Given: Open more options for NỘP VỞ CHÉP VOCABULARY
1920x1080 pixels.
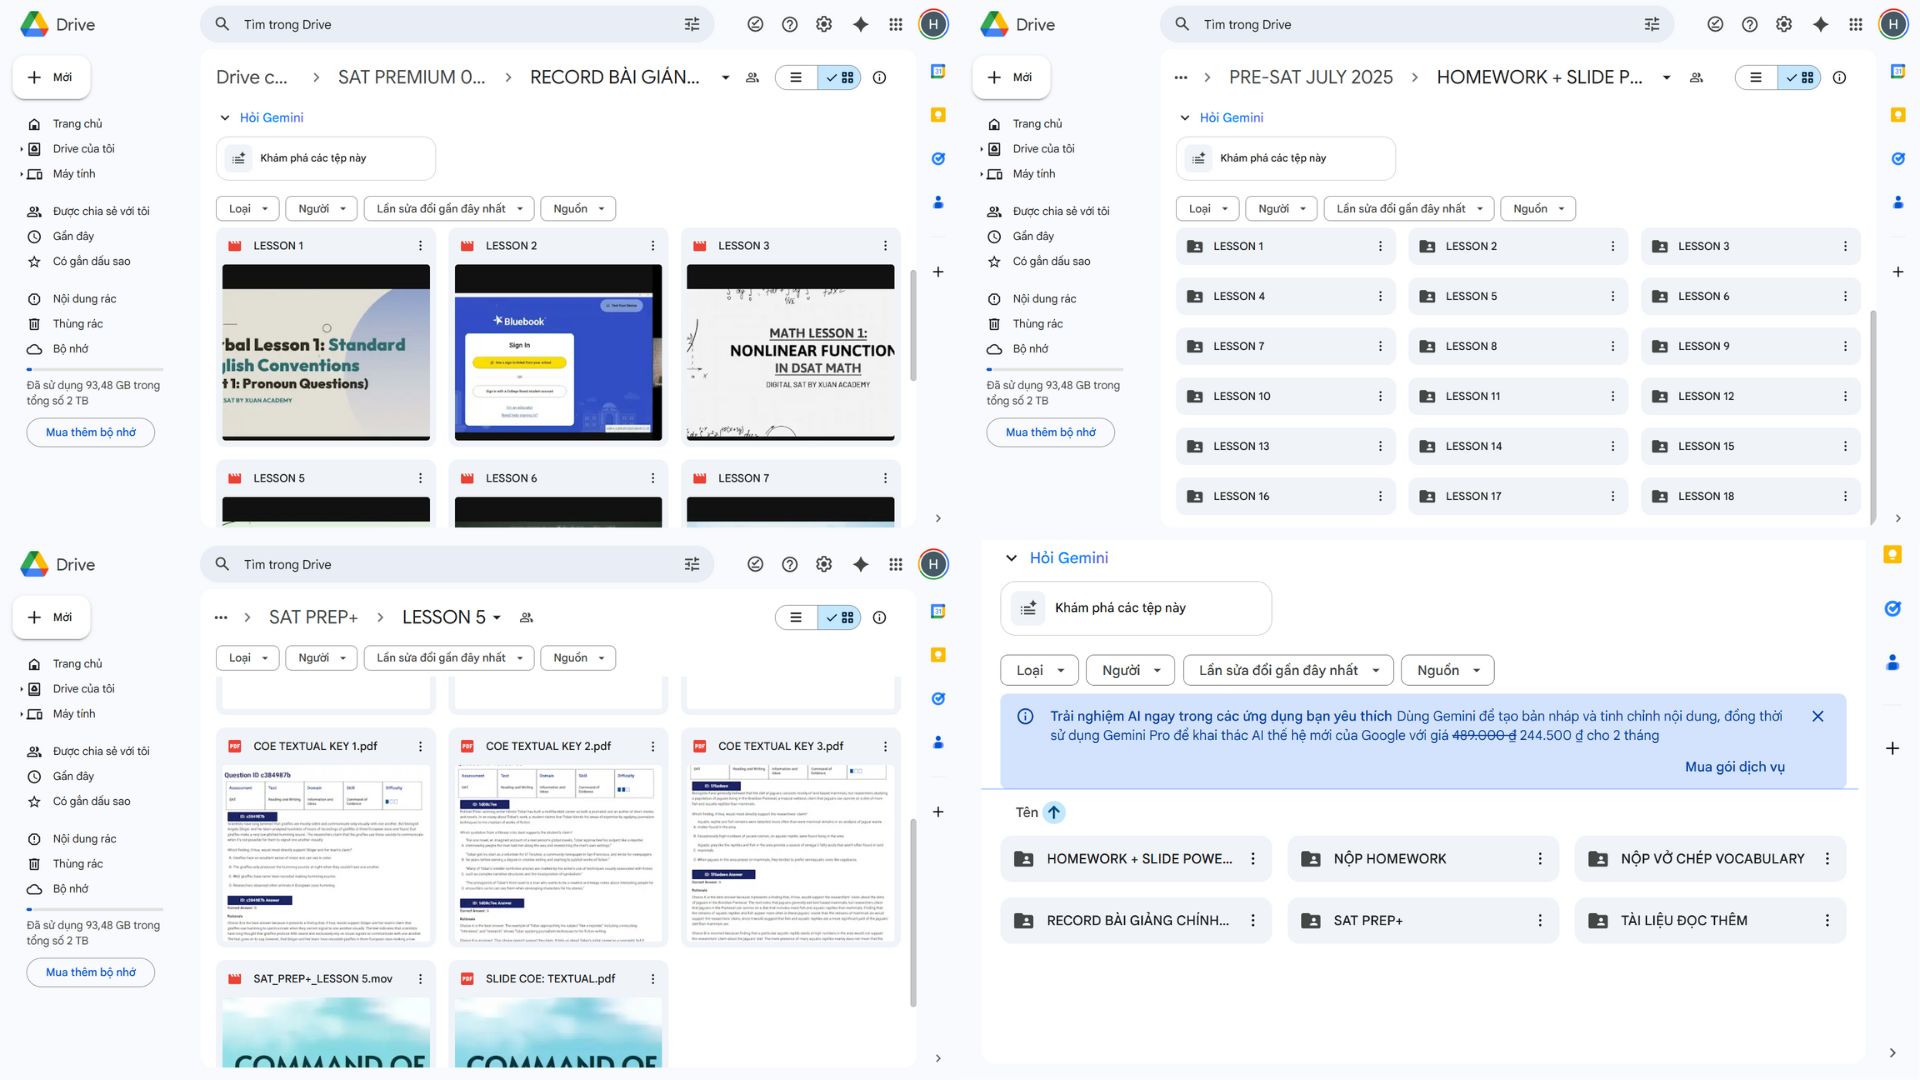Looking at the screenshot, I should 1826,859.
